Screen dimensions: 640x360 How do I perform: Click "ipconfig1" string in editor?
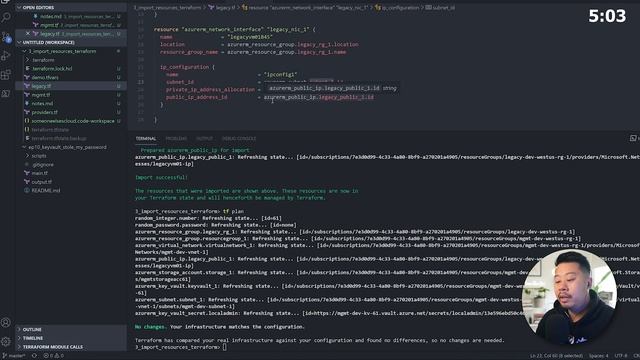280,75
